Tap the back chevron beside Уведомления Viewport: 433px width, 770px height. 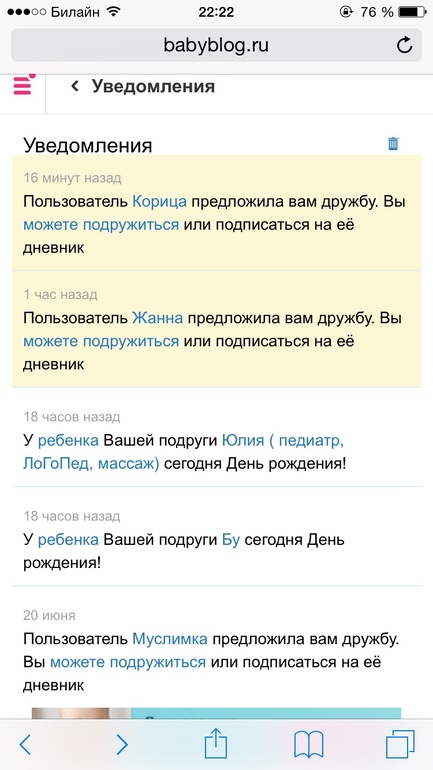click(75, 86)
